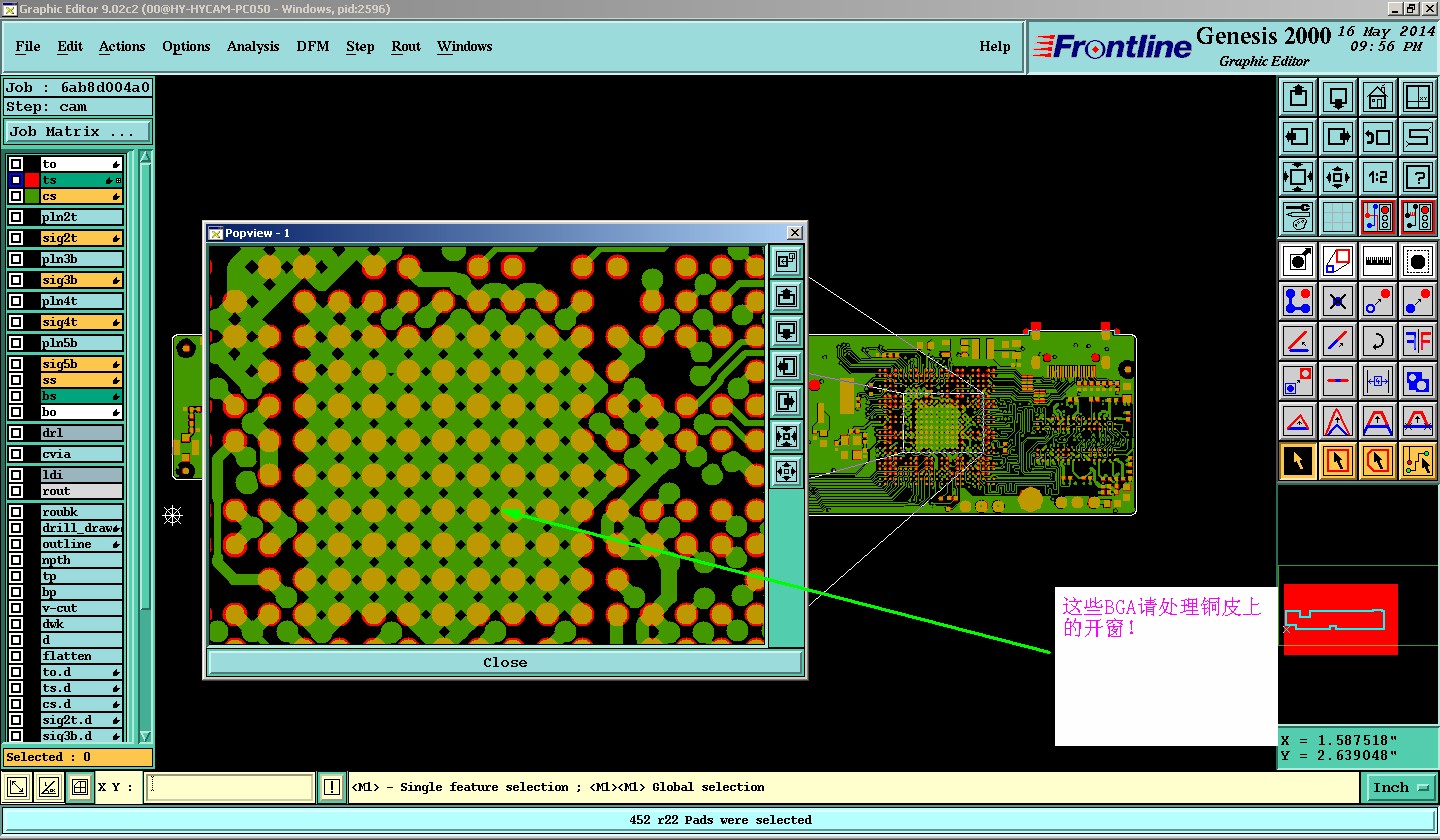Click Close button in Popview window
Screen dimensions: 1440x840
click(505, 662)
